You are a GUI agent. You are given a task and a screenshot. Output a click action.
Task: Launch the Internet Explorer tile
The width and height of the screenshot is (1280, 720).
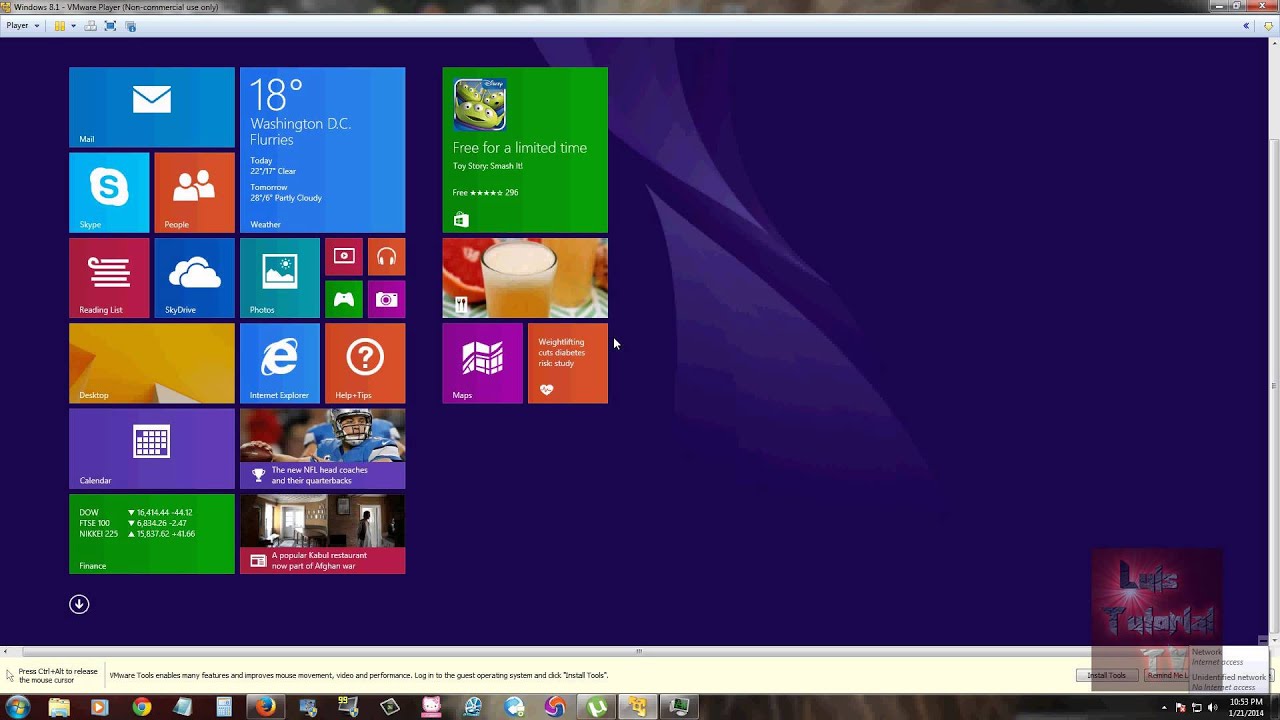click(x=280, y=363)
